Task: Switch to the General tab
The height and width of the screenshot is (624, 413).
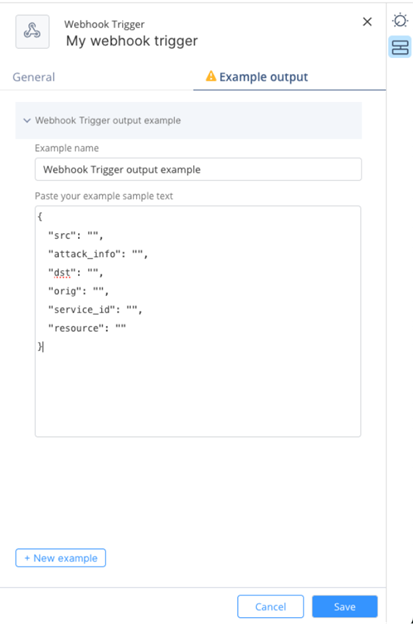Action: coord(34,77)
